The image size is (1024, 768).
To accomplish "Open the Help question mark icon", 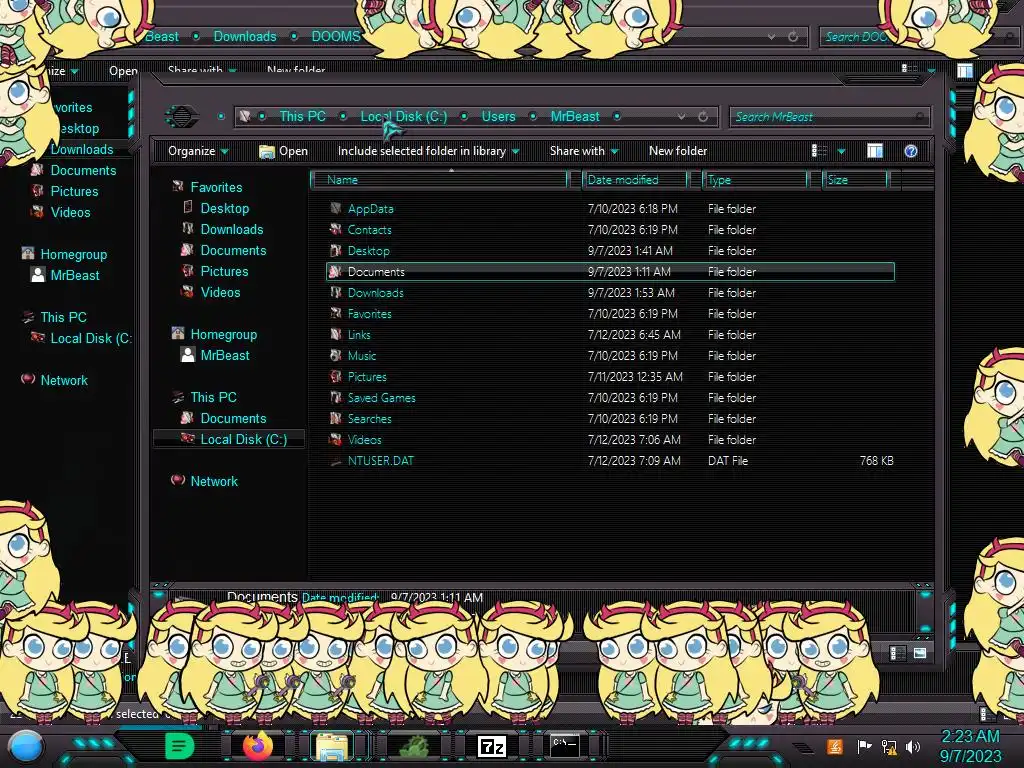I will (911, 151).
